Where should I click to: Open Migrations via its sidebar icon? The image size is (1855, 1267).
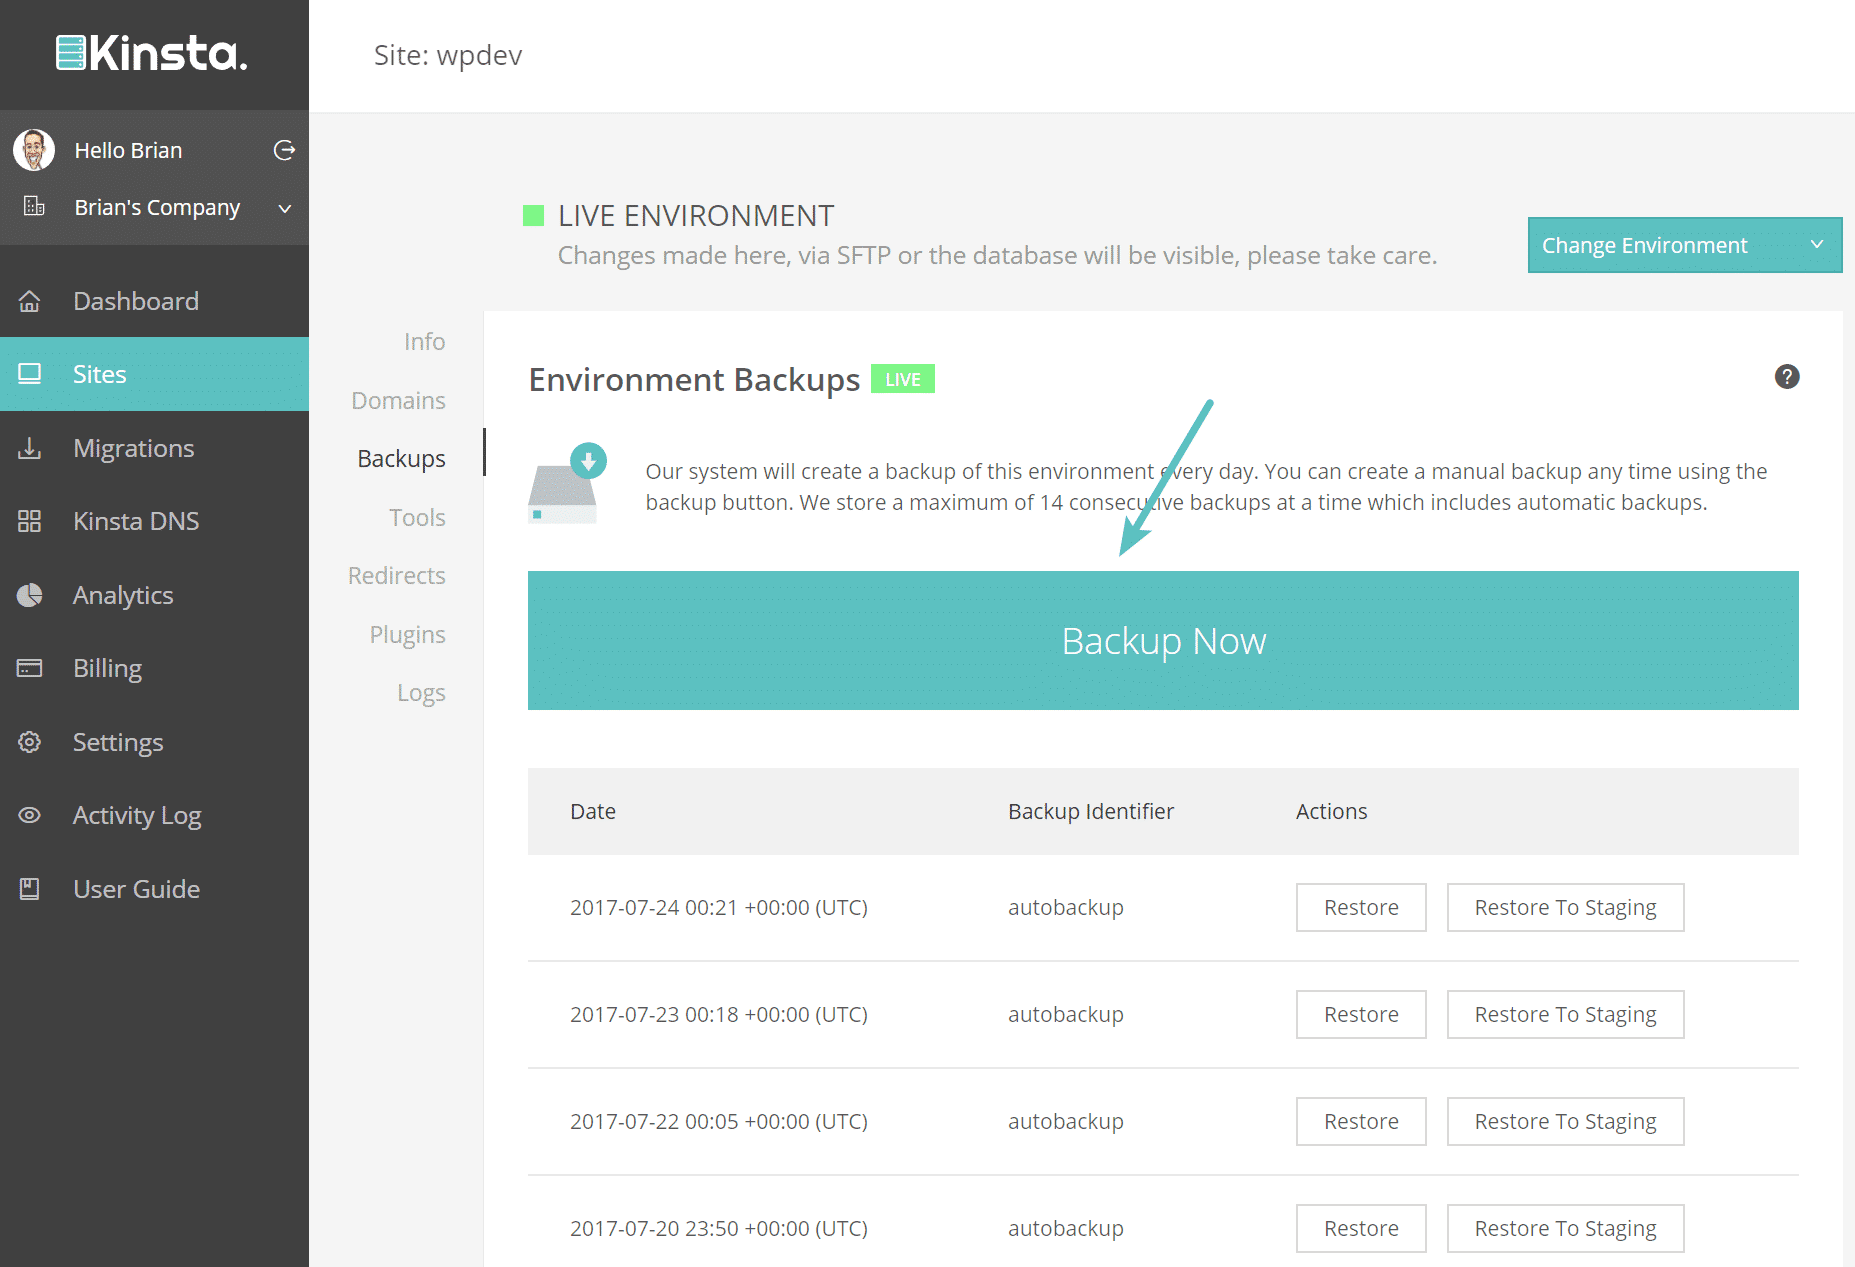click(x=30, y=447)
